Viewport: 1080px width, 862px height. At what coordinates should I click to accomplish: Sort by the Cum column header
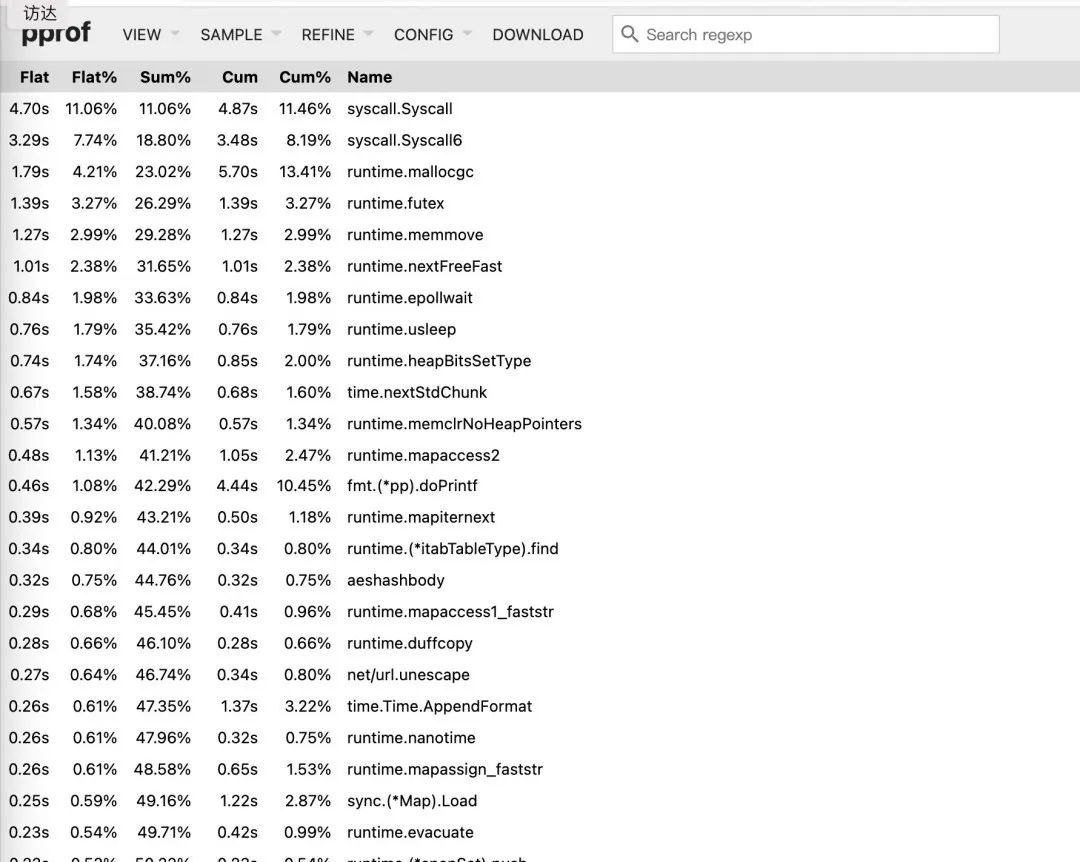pyautogui.click(x=240, y=77)
